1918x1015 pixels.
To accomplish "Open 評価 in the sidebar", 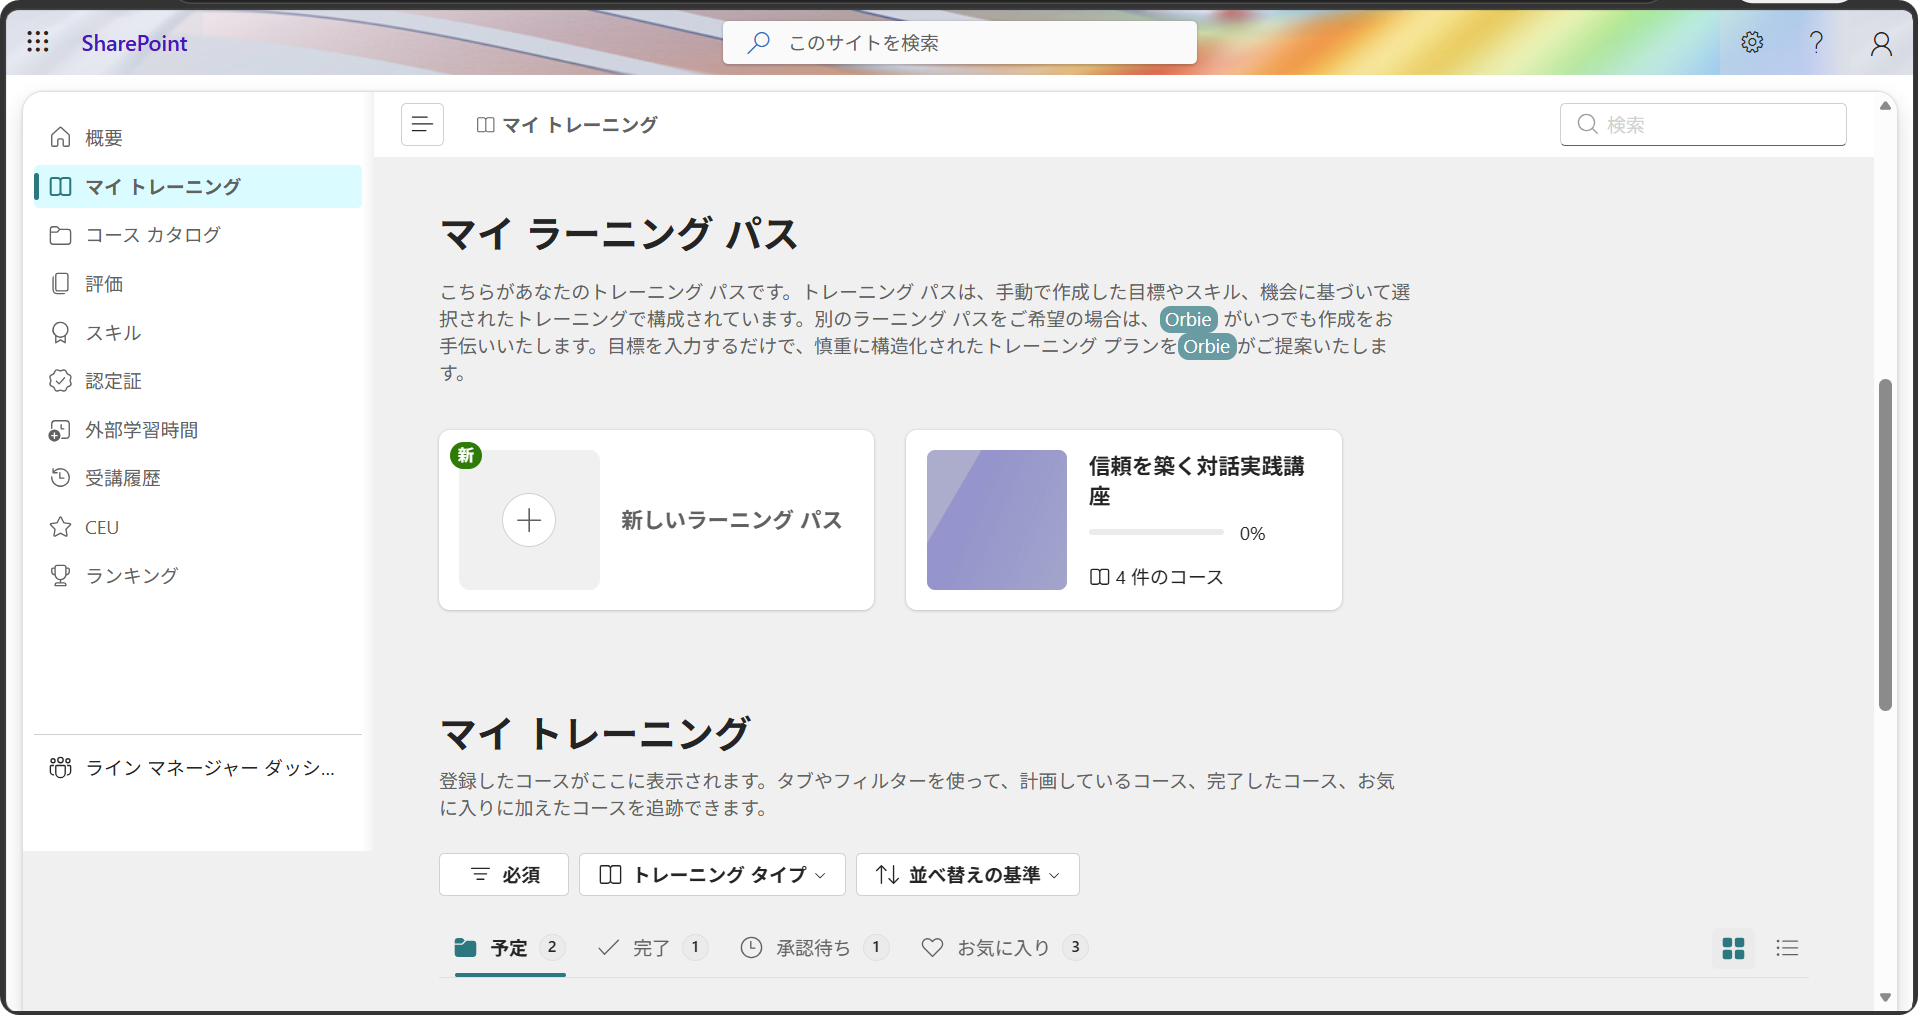I will coord(198,284).
